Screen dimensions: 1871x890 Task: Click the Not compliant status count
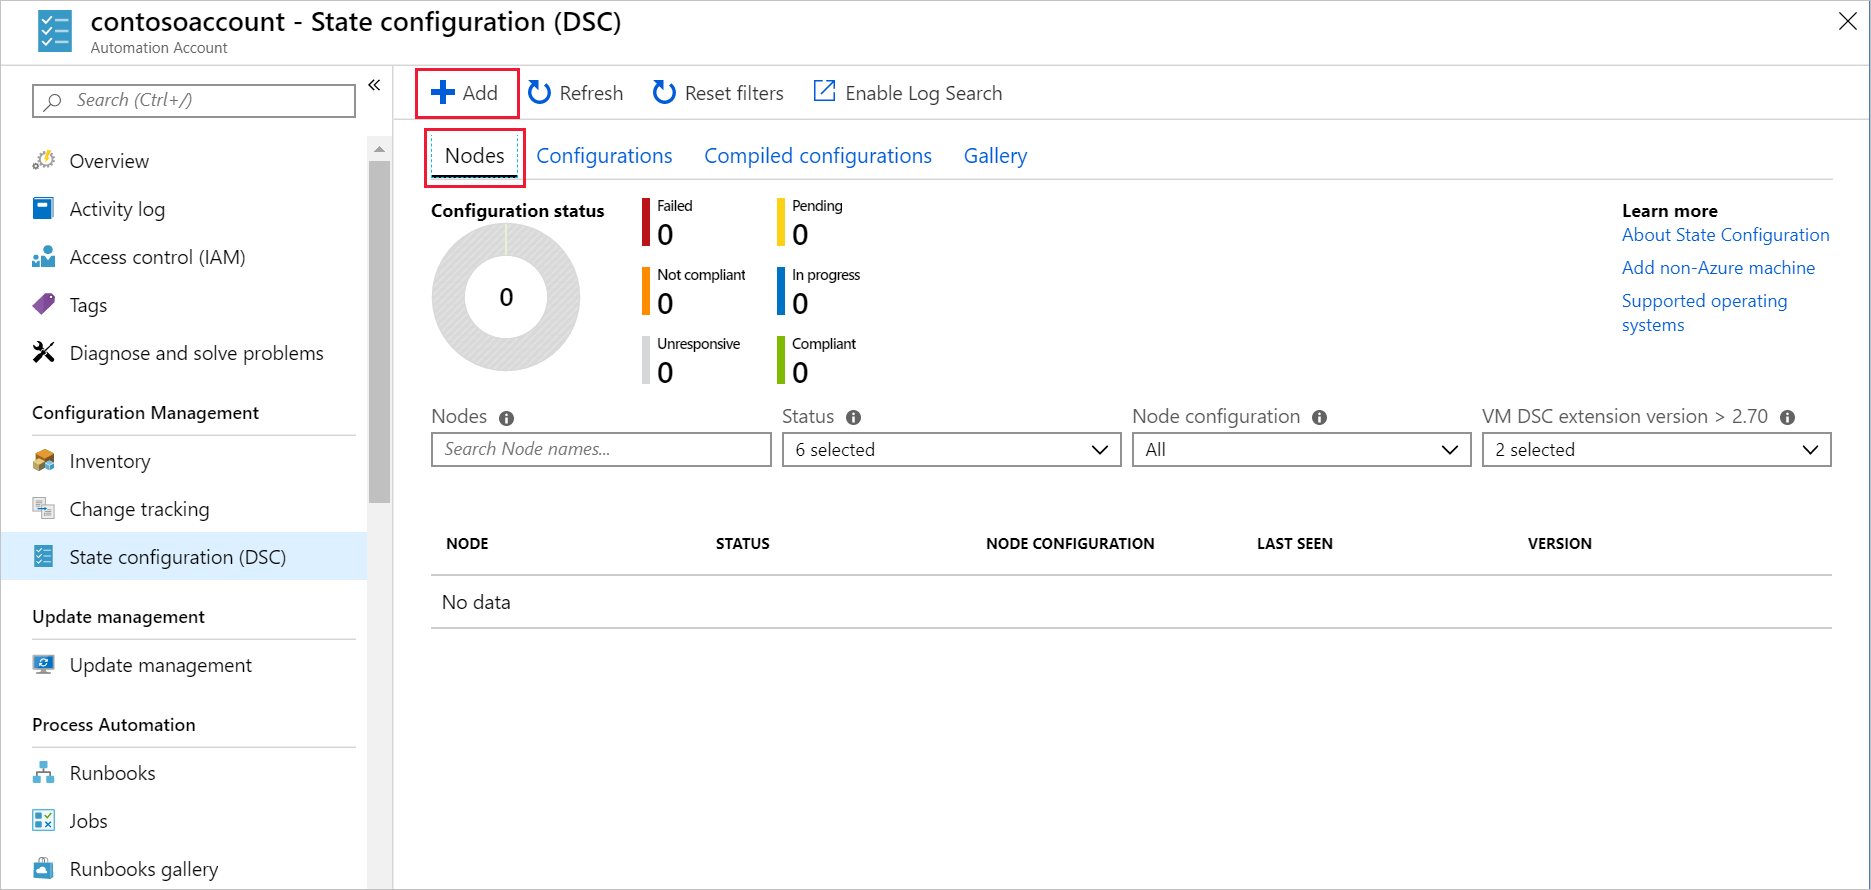[665, 304]
